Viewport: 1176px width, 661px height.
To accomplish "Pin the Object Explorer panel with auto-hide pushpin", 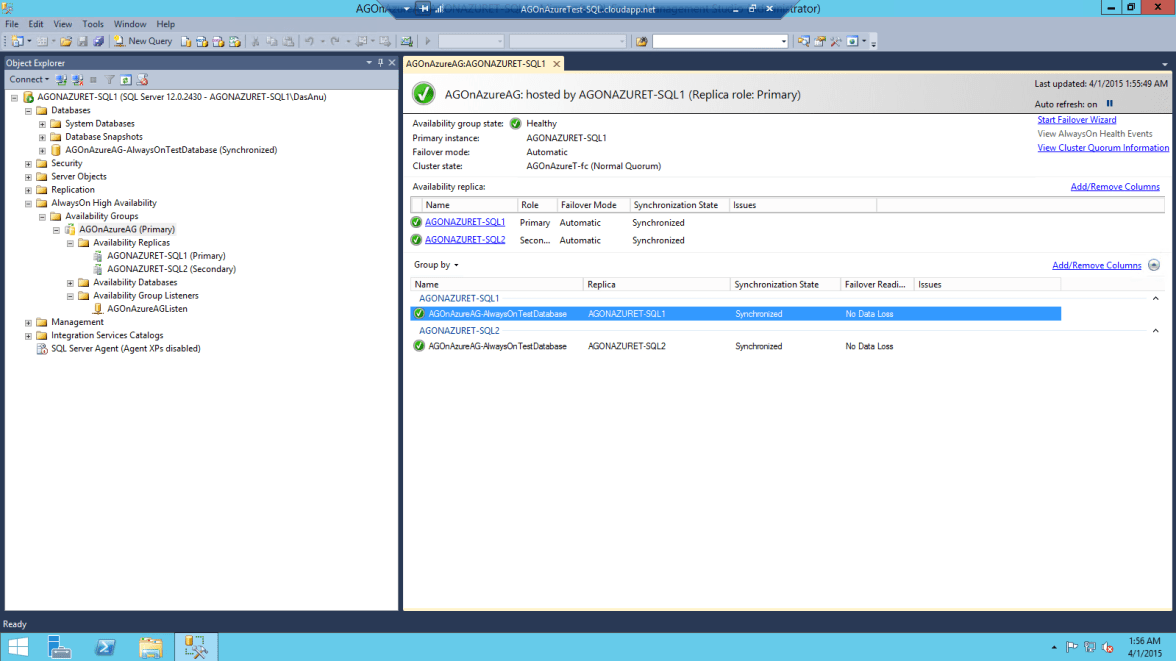I will tap(380, 63).
